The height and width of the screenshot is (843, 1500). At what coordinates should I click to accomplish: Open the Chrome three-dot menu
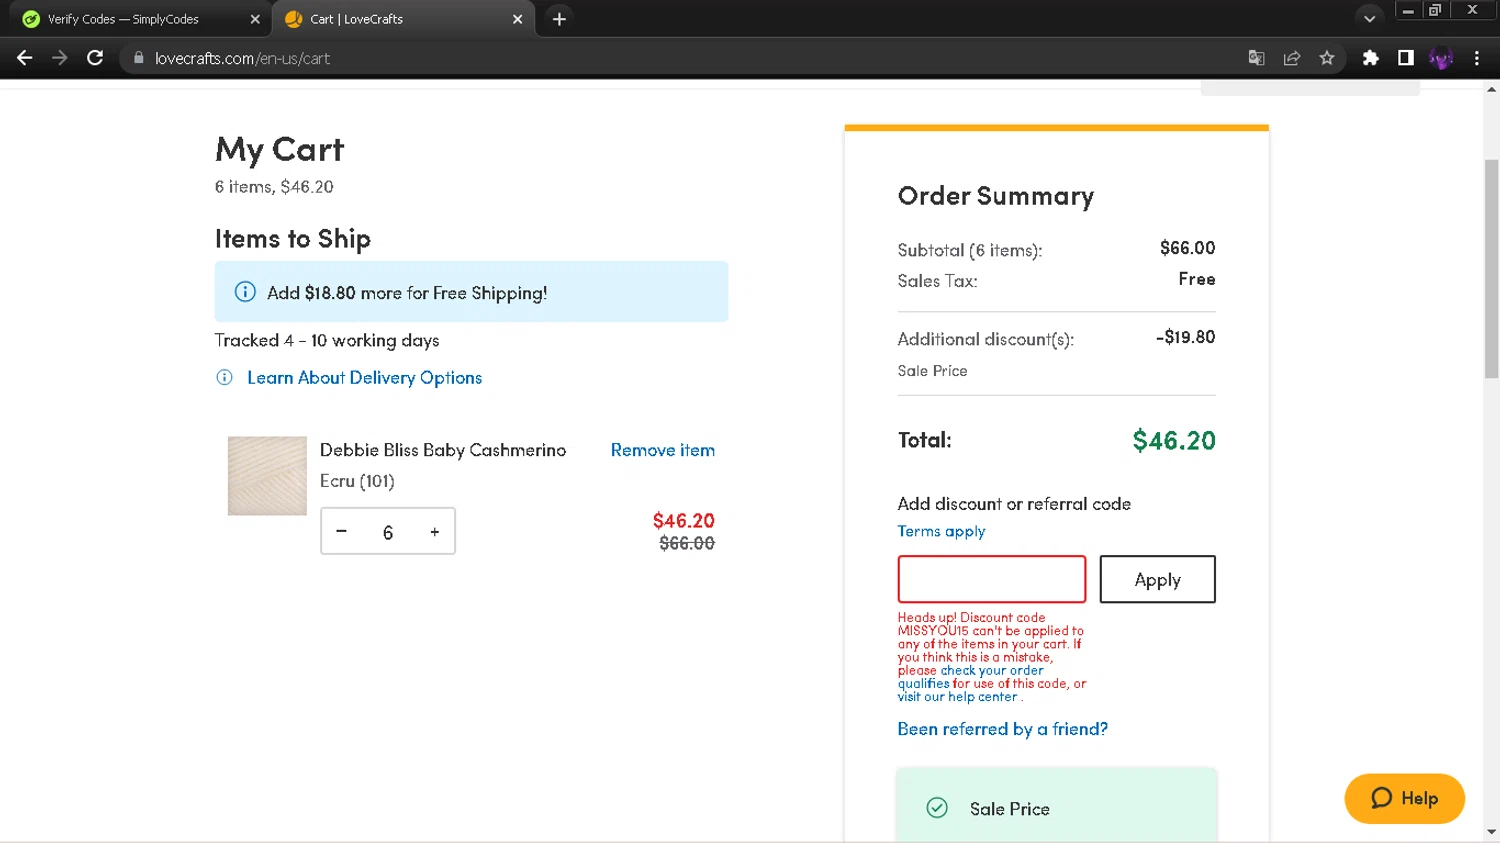tap(1477, 58)
